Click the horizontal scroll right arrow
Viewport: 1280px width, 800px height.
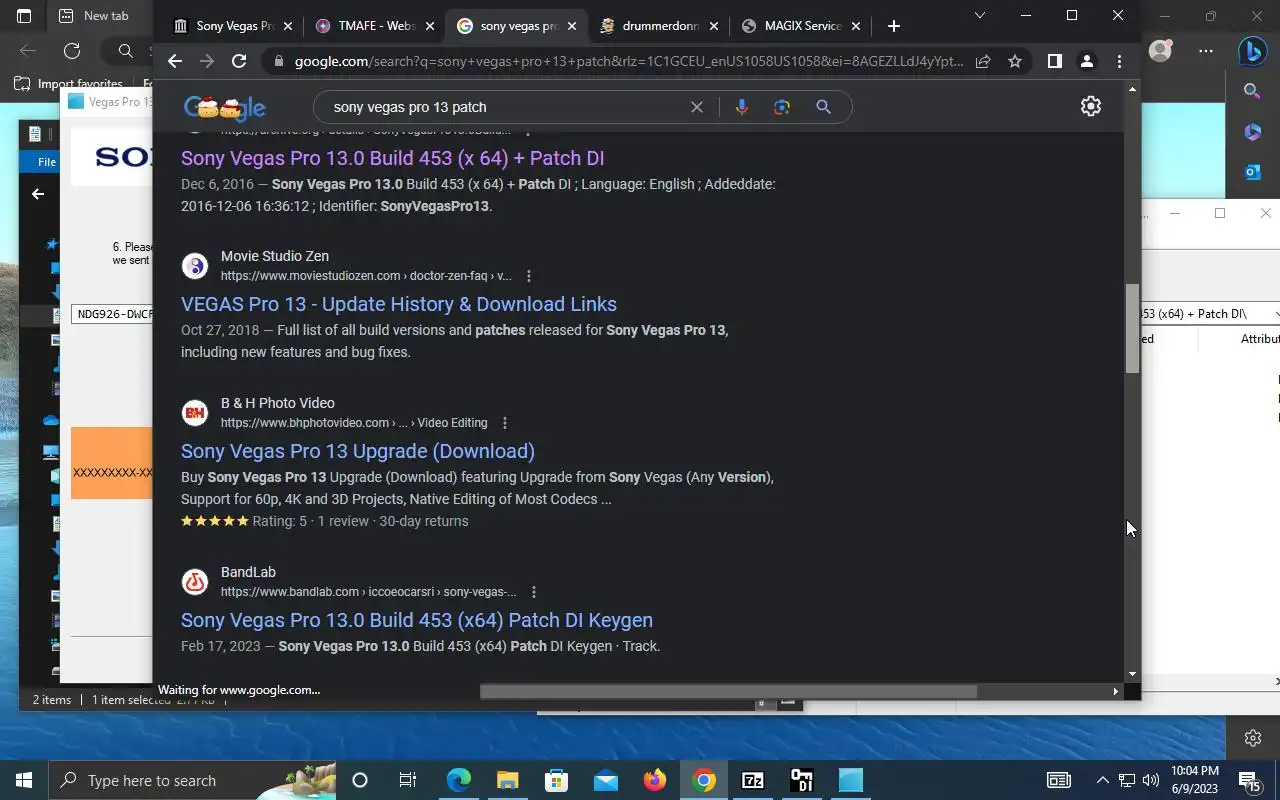pos(1116,691)
